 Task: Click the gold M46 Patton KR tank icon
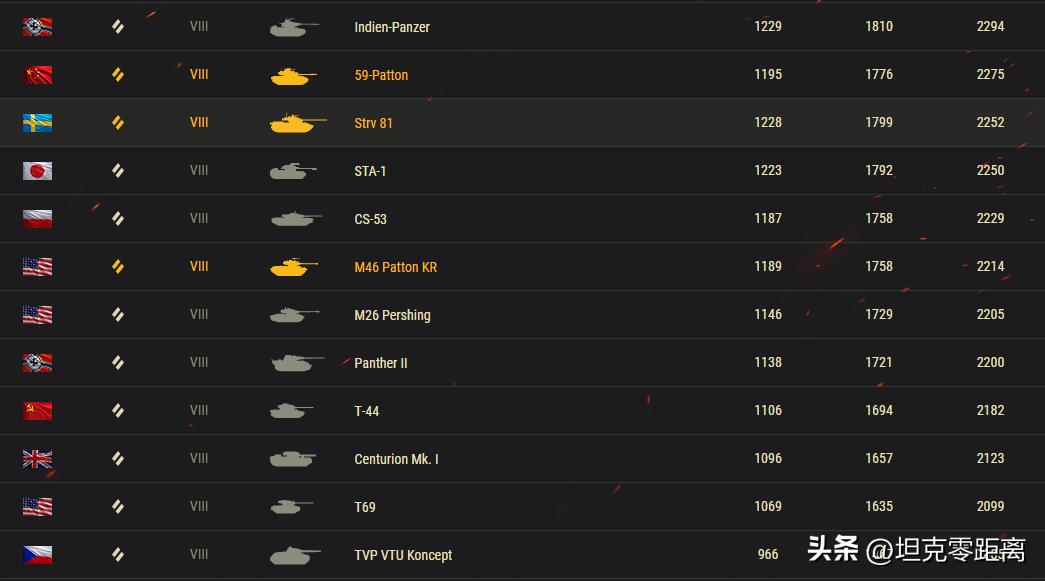[294, 267]
